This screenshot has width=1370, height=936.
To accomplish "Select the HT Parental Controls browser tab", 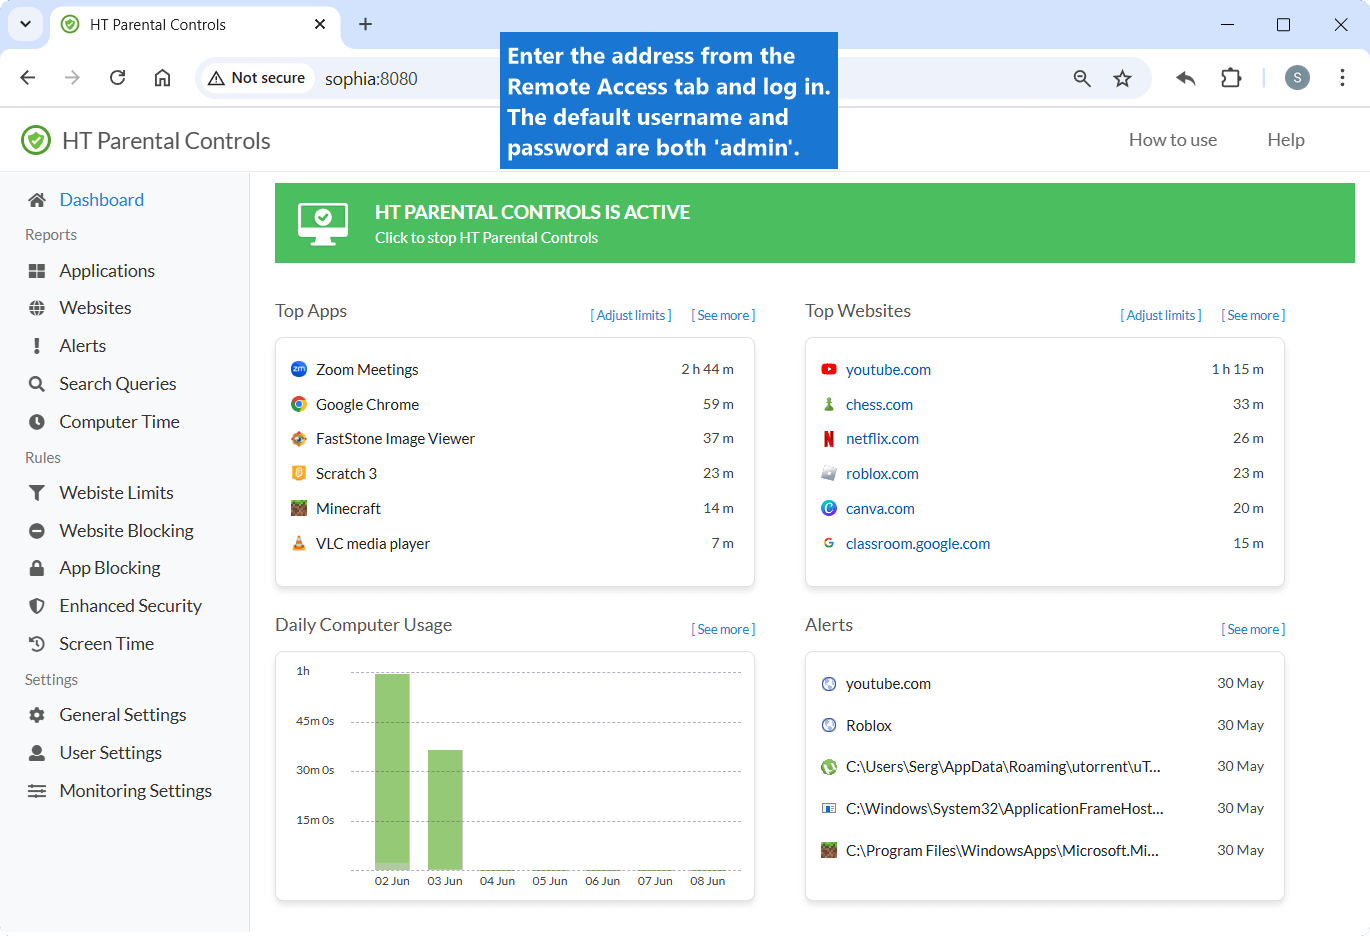I will [195, 25].
